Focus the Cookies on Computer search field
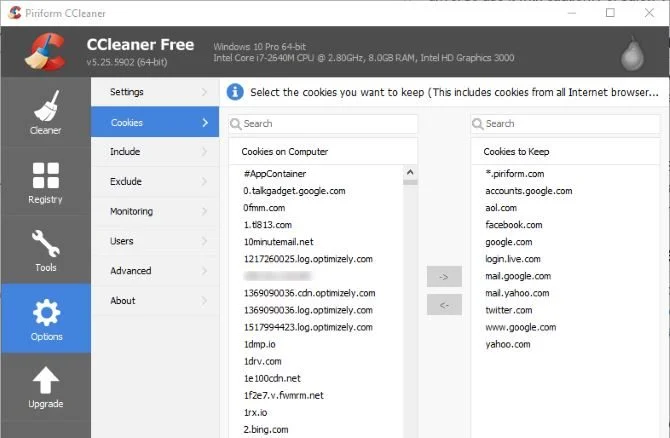Screen dimensions: 670x438 [323, 124]
